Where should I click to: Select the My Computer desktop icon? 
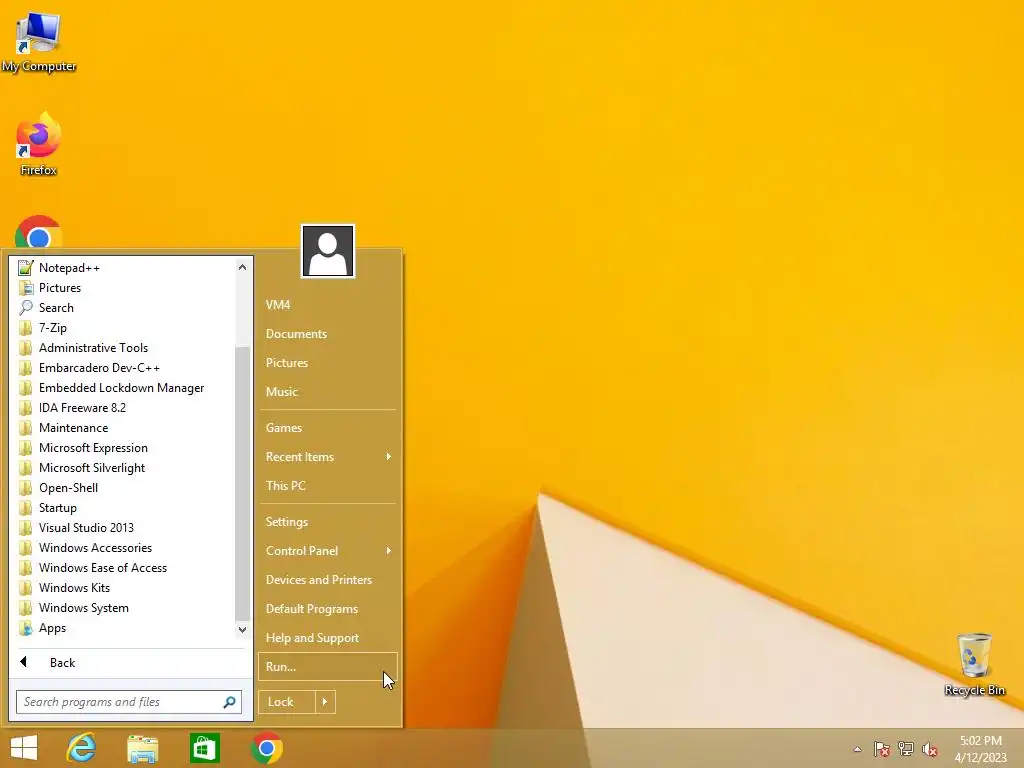click(39, 41)
